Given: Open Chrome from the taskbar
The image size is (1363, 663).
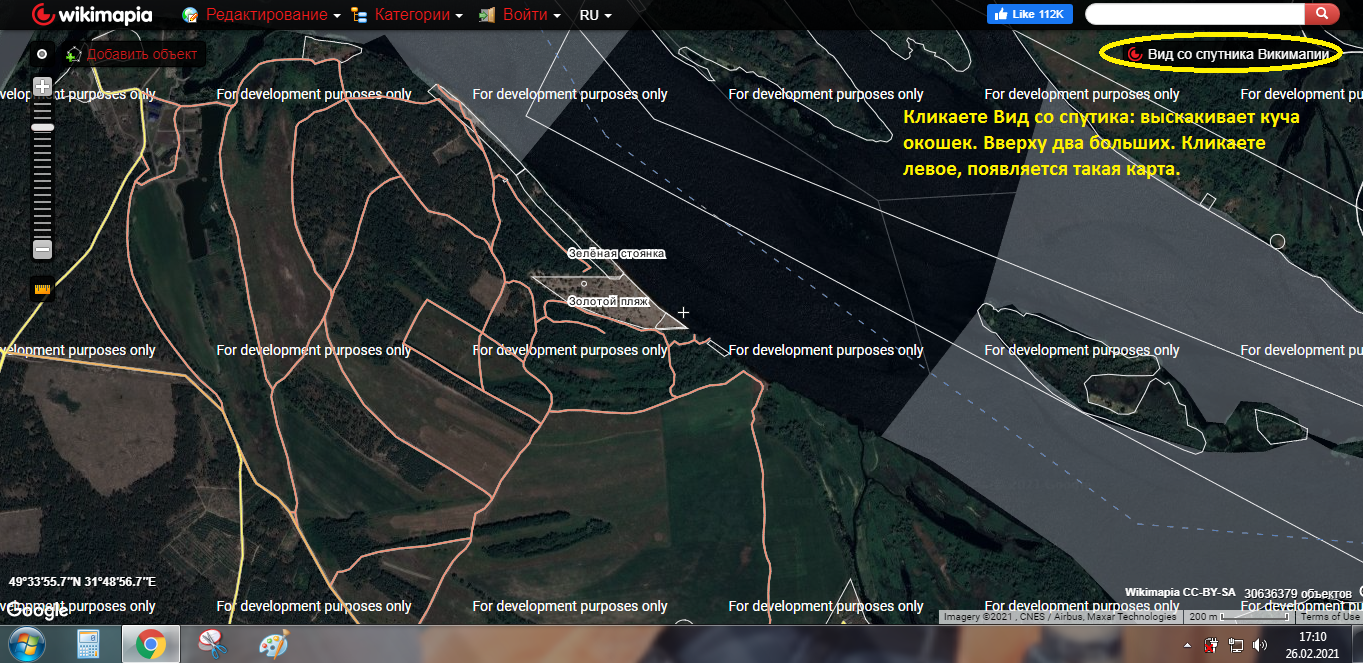Looking at the screenshot, I should click(x=151, y=645).
